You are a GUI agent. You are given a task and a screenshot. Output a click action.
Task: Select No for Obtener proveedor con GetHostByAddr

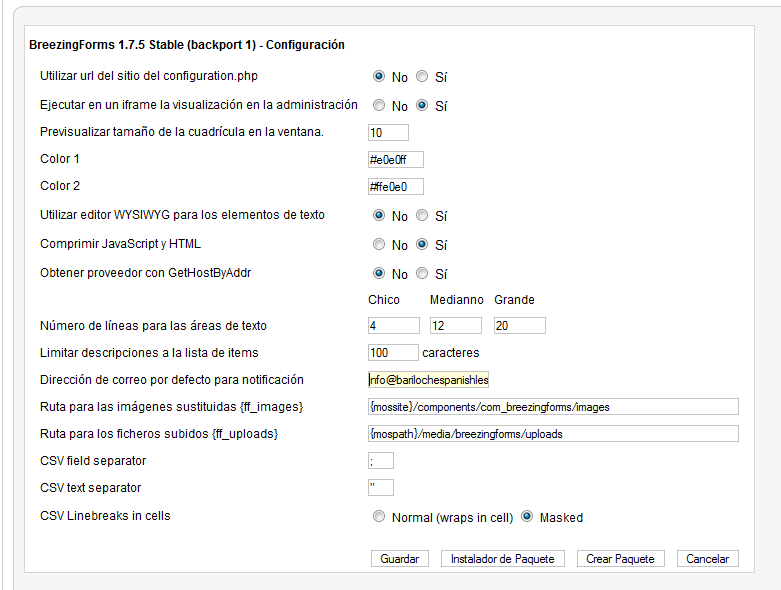[x=379, y=273]
